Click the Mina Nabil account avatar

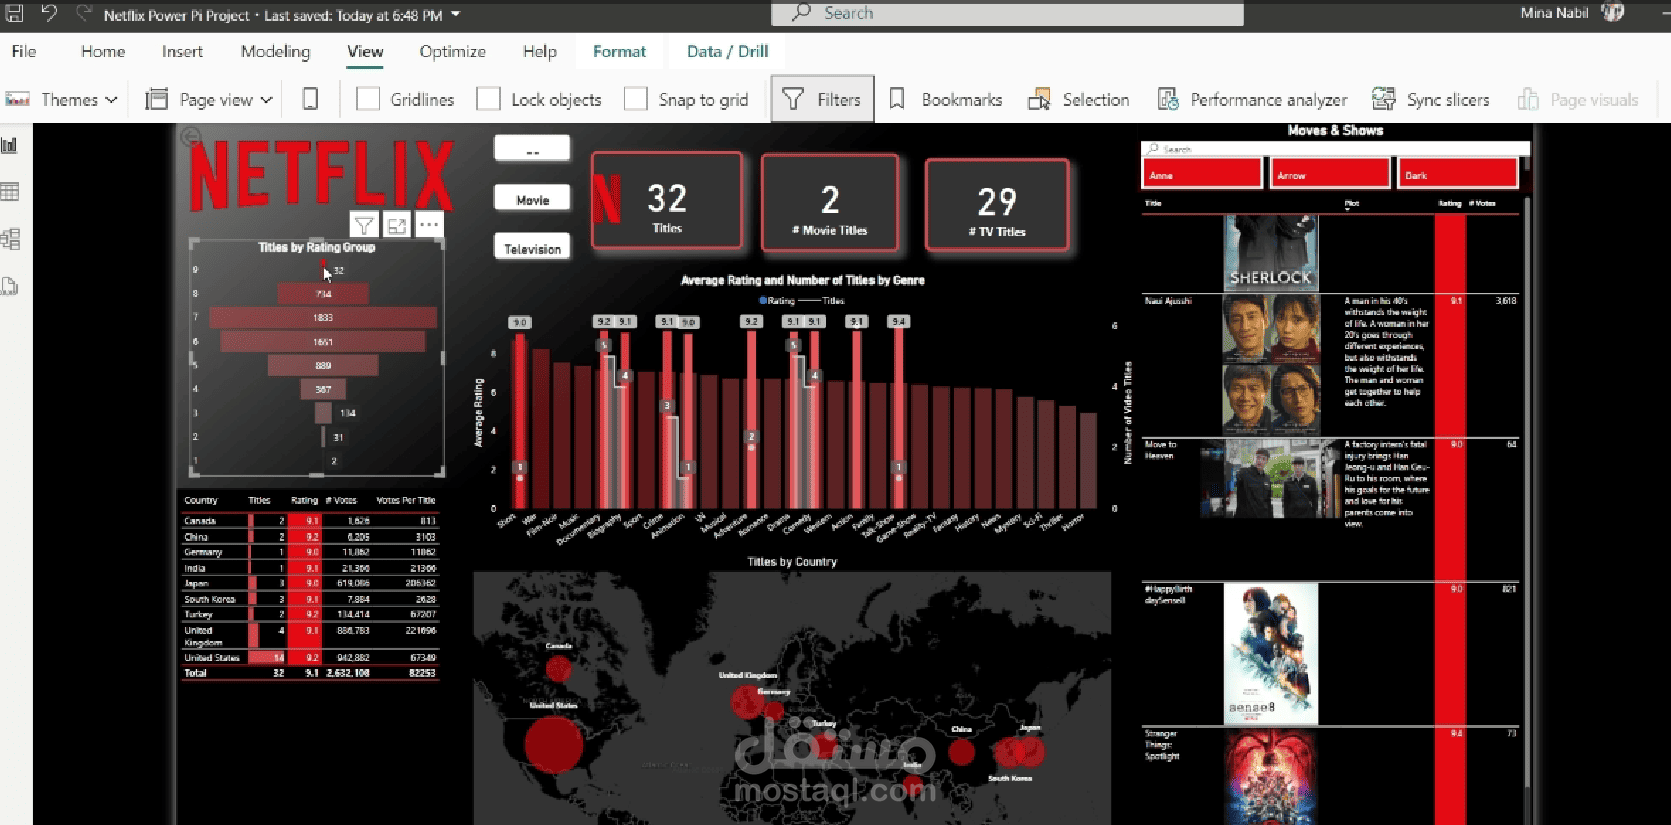point(1612,13)
